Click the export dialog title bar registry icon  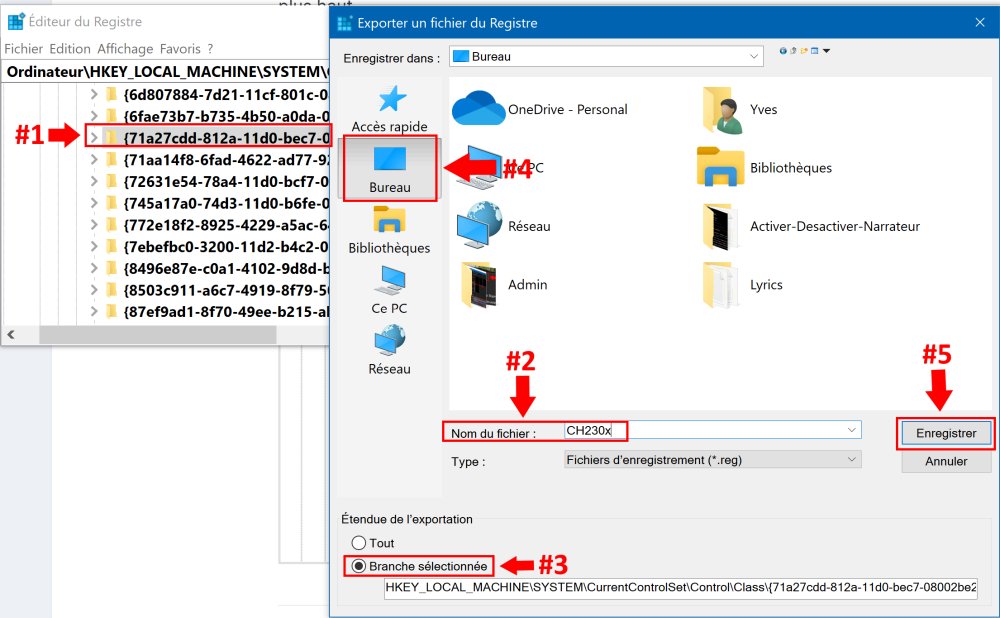point(344,24)
